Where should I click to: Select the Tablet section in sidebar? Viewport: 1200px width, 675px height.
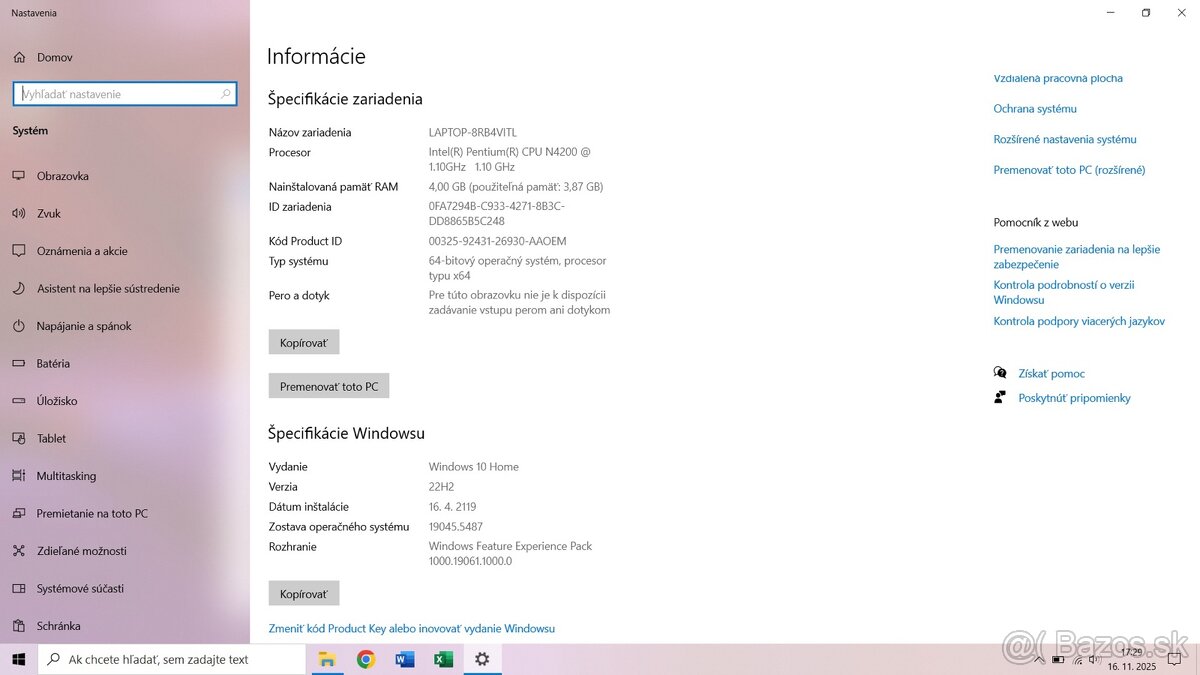[x=48, y=438]
